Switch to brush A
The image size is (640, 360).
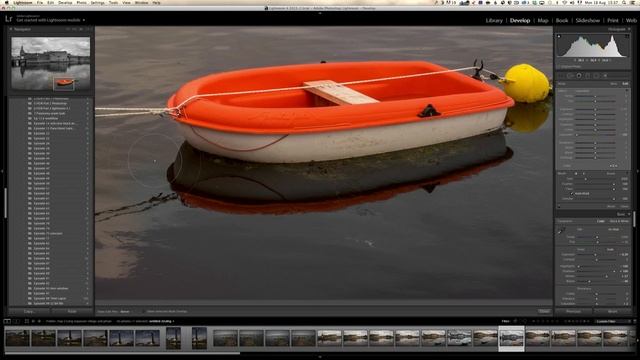tap(576, 173)
